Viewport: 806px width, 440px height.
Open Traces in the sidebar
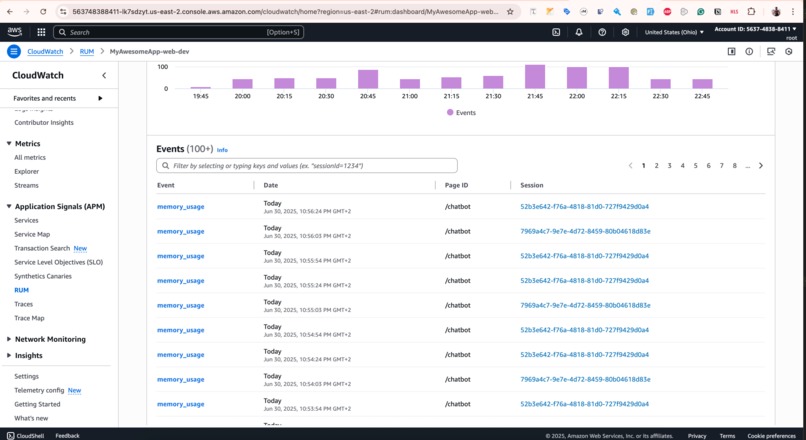coord(23,304)
